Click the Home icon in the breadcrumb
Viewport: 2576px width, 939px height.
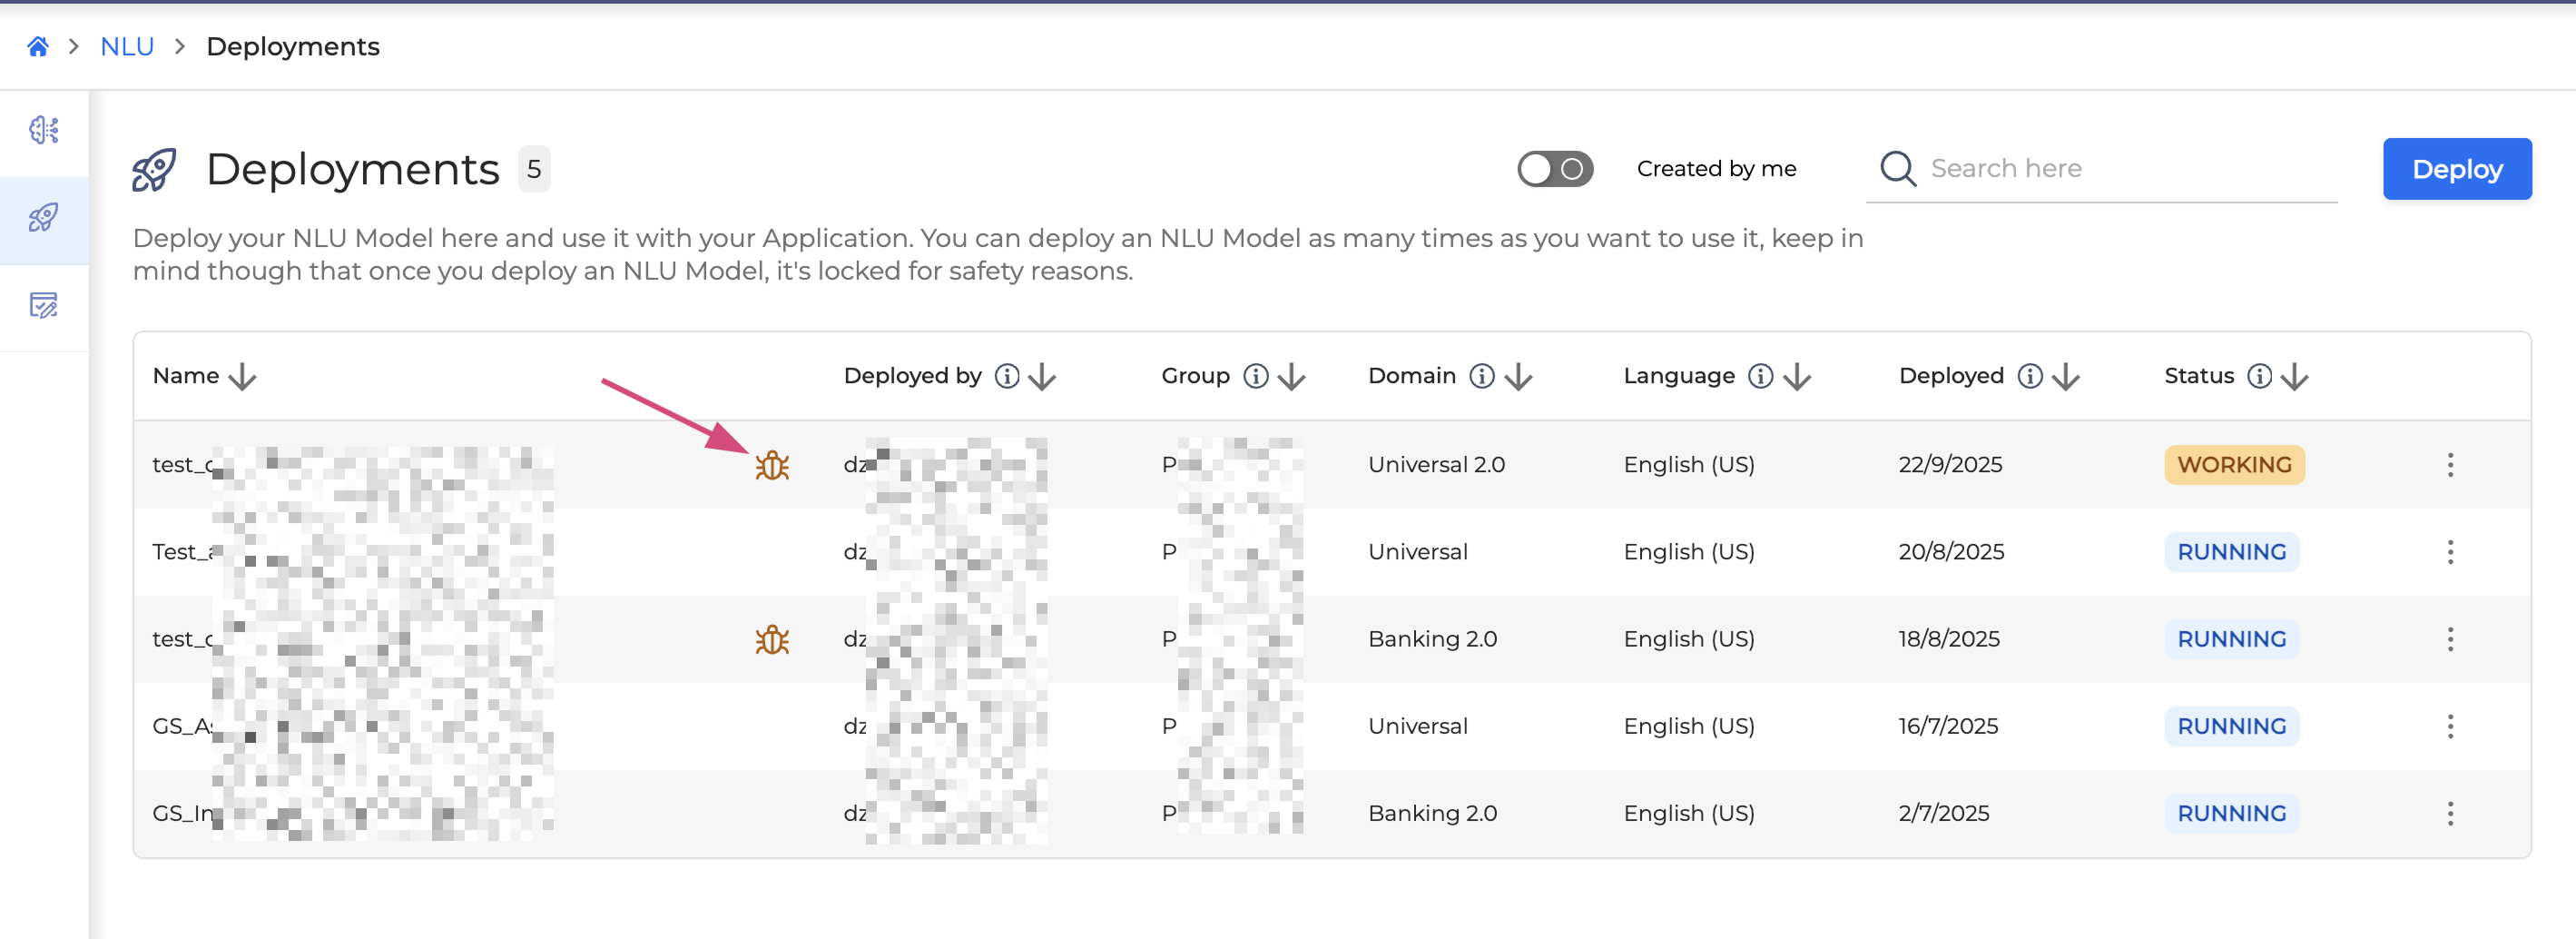click(x=37, y=46)
